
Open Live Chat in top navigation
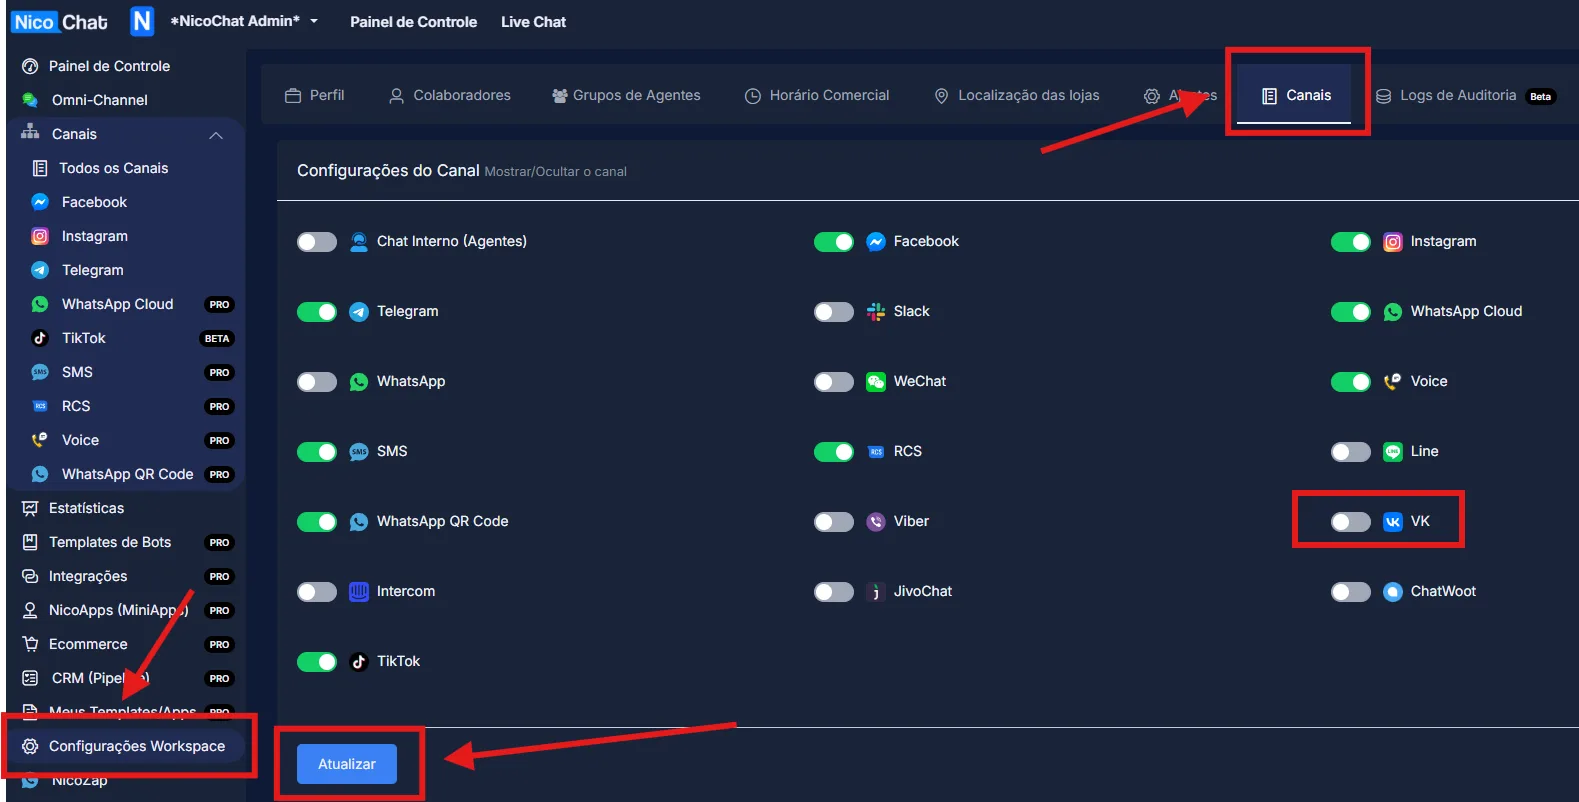(x=533, y=22)
